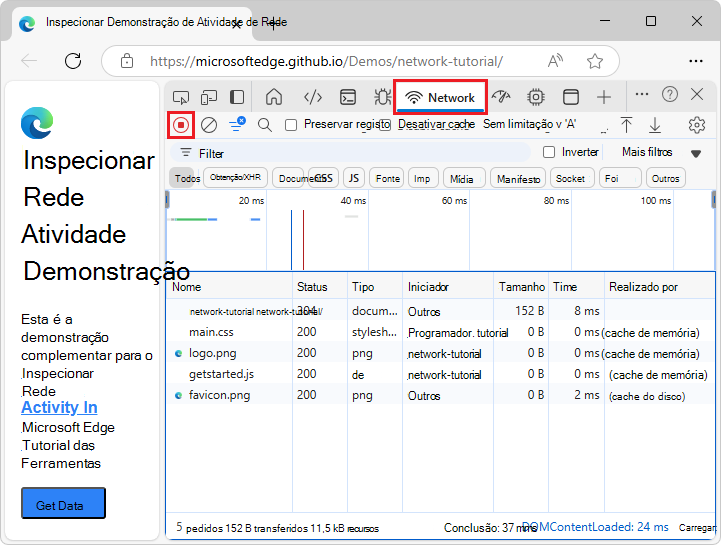Check the Inverter filter checkbox

(548, 152)
